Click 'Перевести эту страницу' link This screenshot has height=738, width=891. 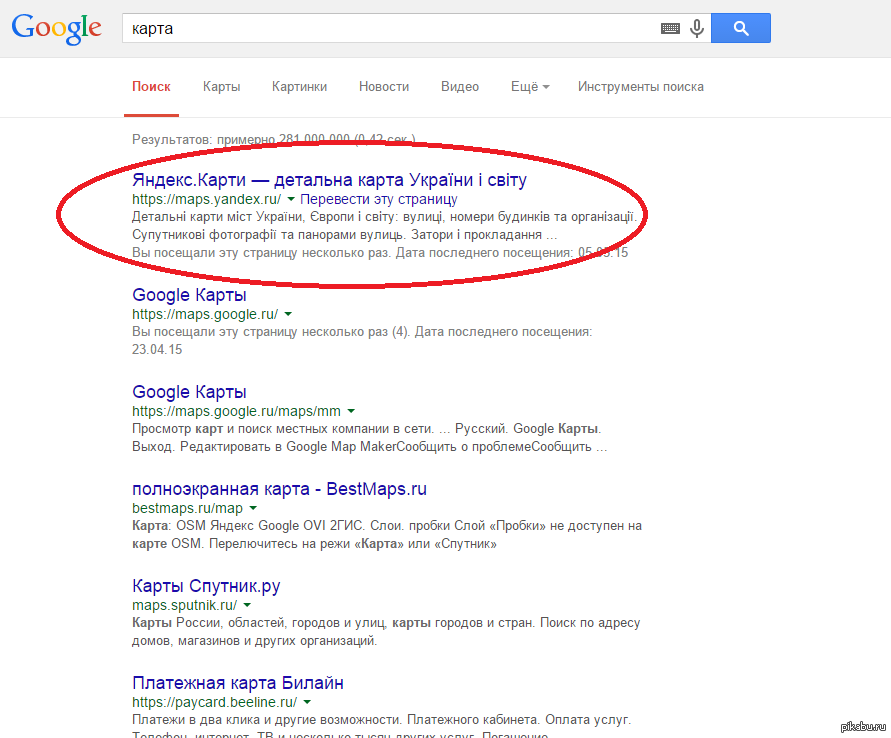click(379, 199)
